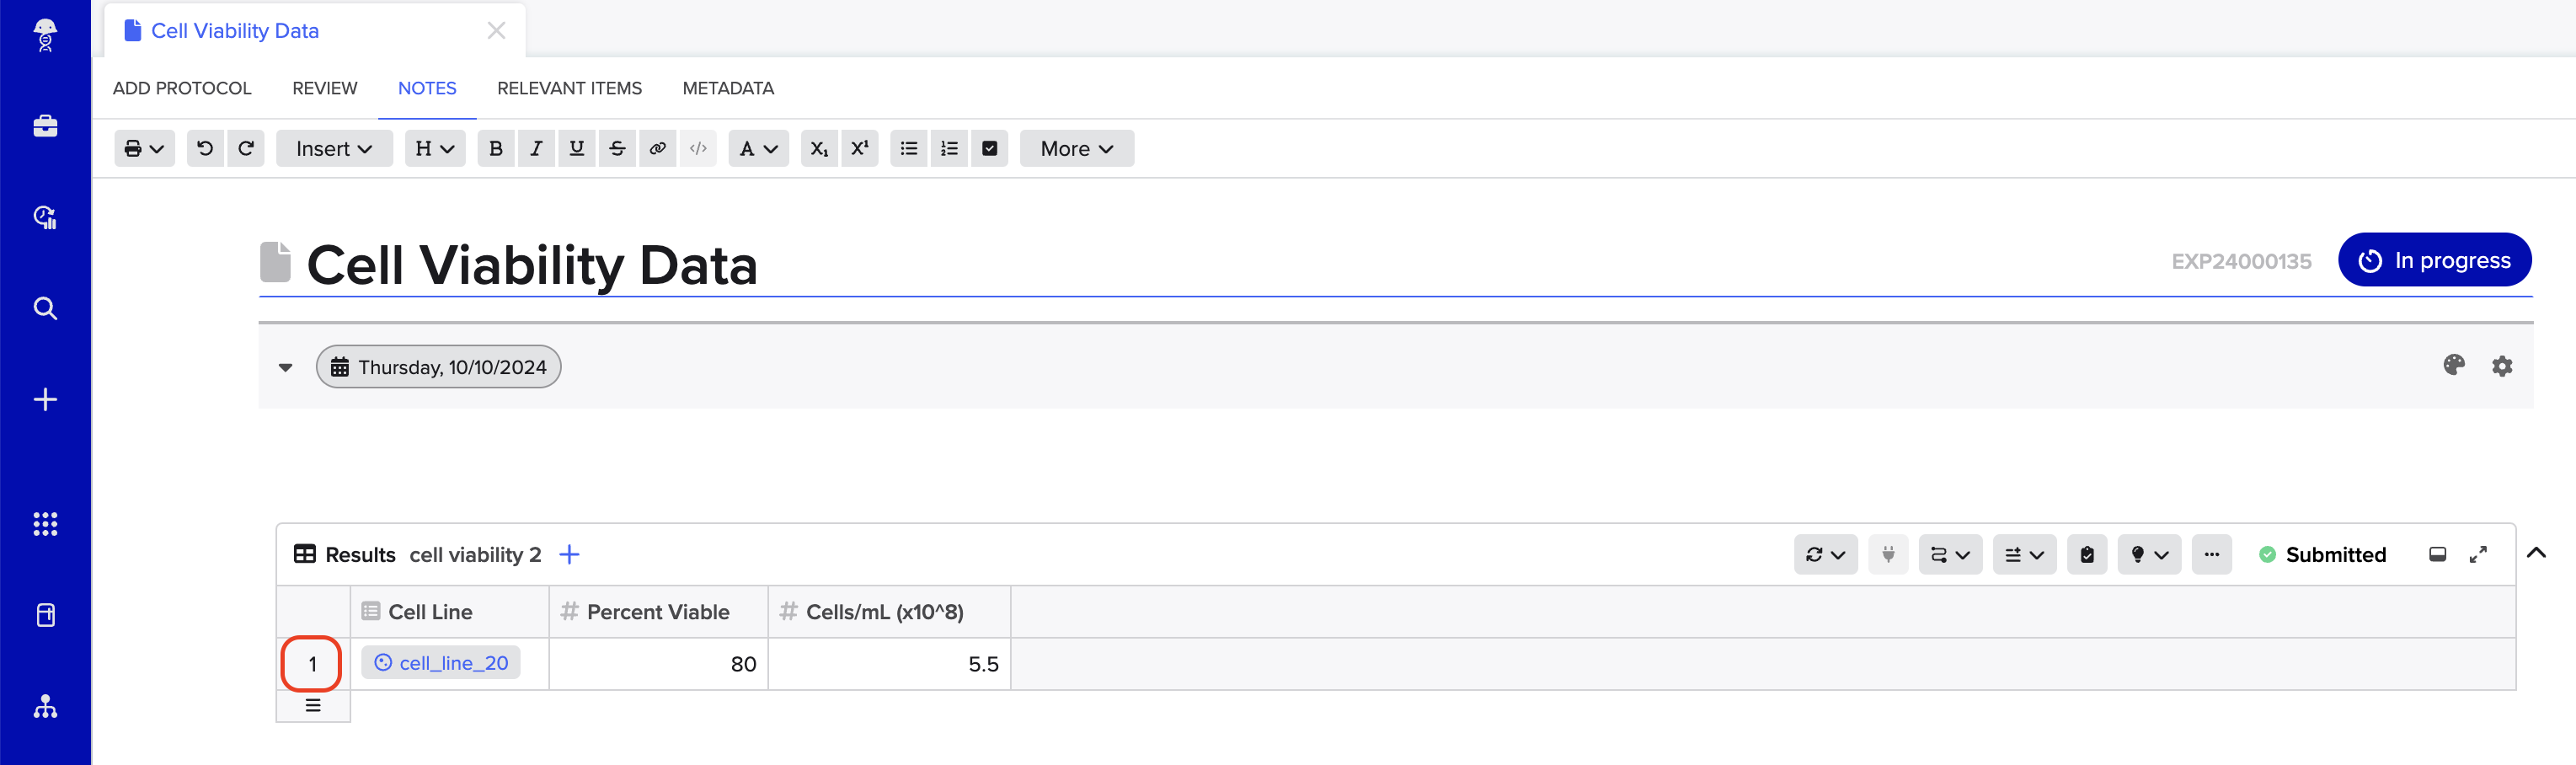Open the analytics icon in sidebar
This screenshot has height=765, width=2576.
(x=45, y=217)
